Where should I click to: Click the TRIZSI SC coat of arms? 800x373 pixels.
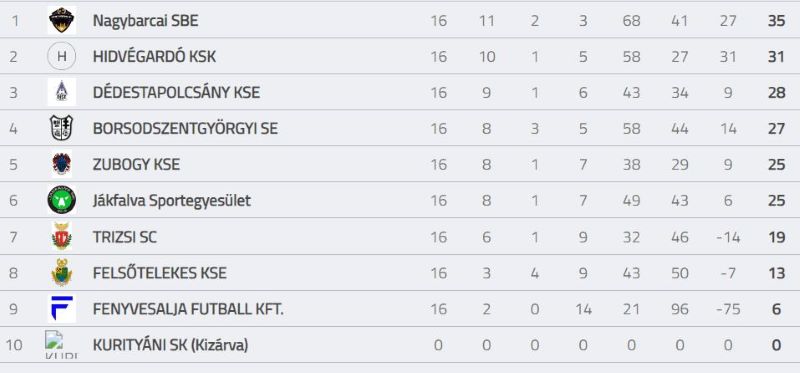coord(62,236)
